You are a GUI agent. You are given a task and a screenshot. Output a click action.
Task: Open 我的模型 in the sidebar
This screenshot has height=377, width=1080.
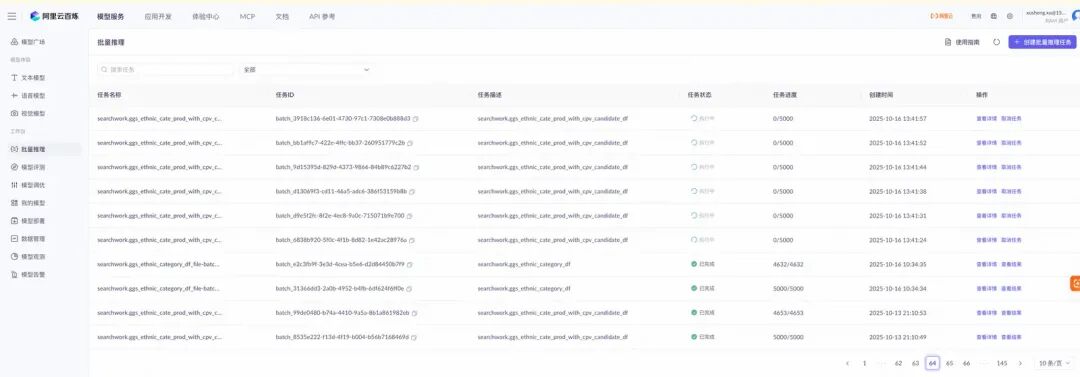(28, 203)
